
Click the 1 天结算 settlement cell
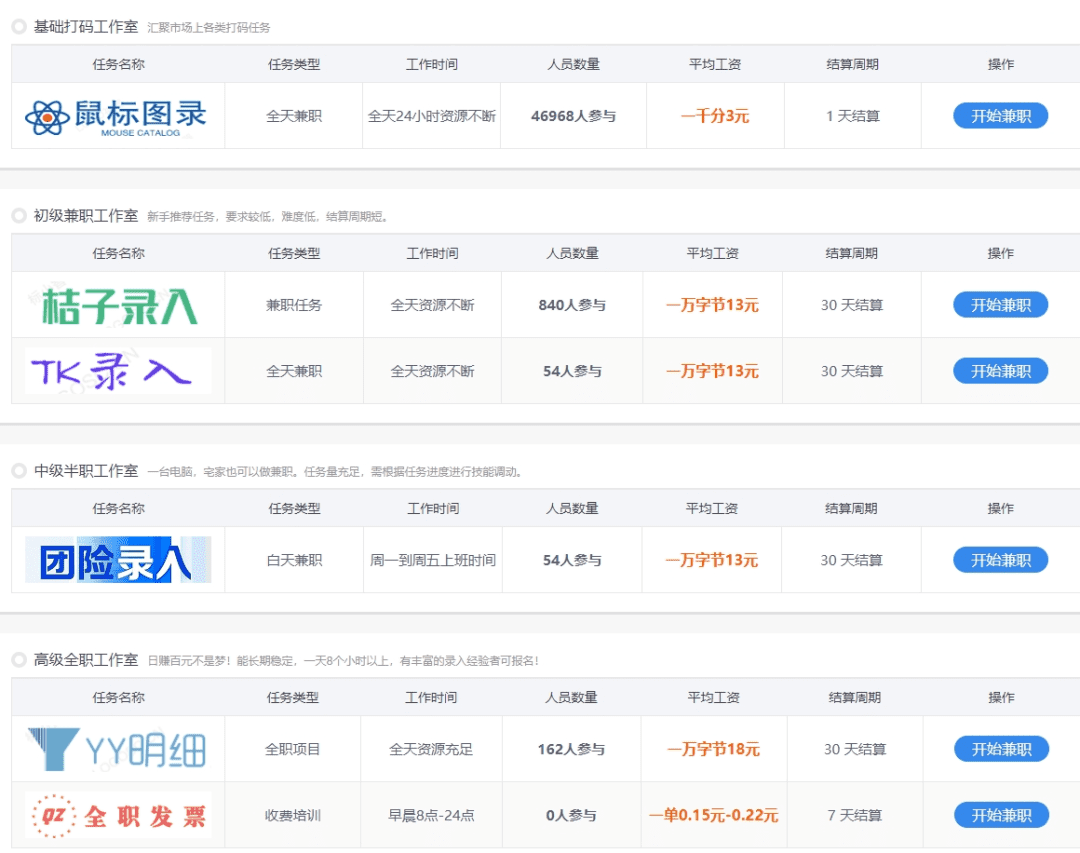pyautogui.click(x=853, y=116)
